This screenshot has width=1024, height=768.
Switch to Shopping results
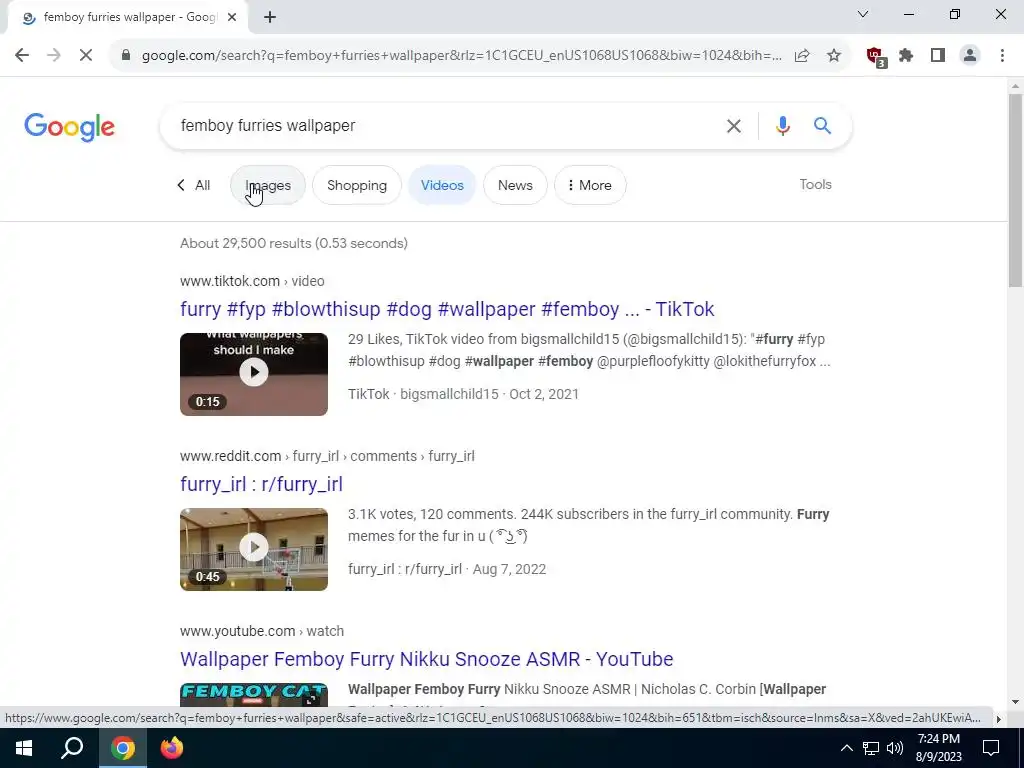click(357, 185)
